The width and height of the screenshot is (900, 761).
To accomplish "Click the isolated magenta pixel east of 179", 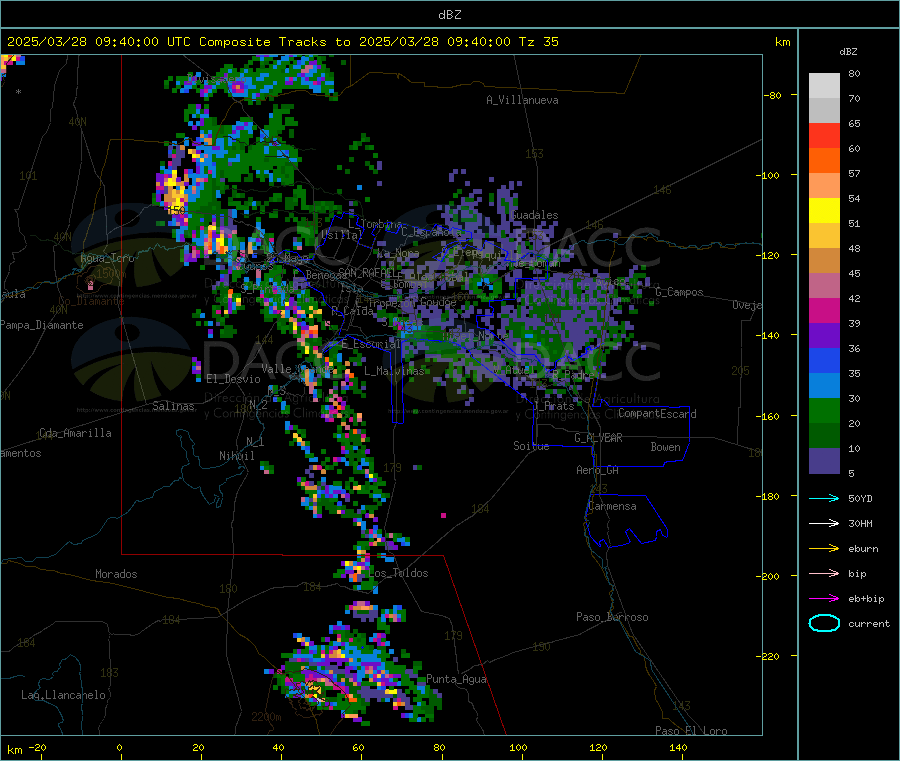I will pyautogui.click(x=443, y=515).
